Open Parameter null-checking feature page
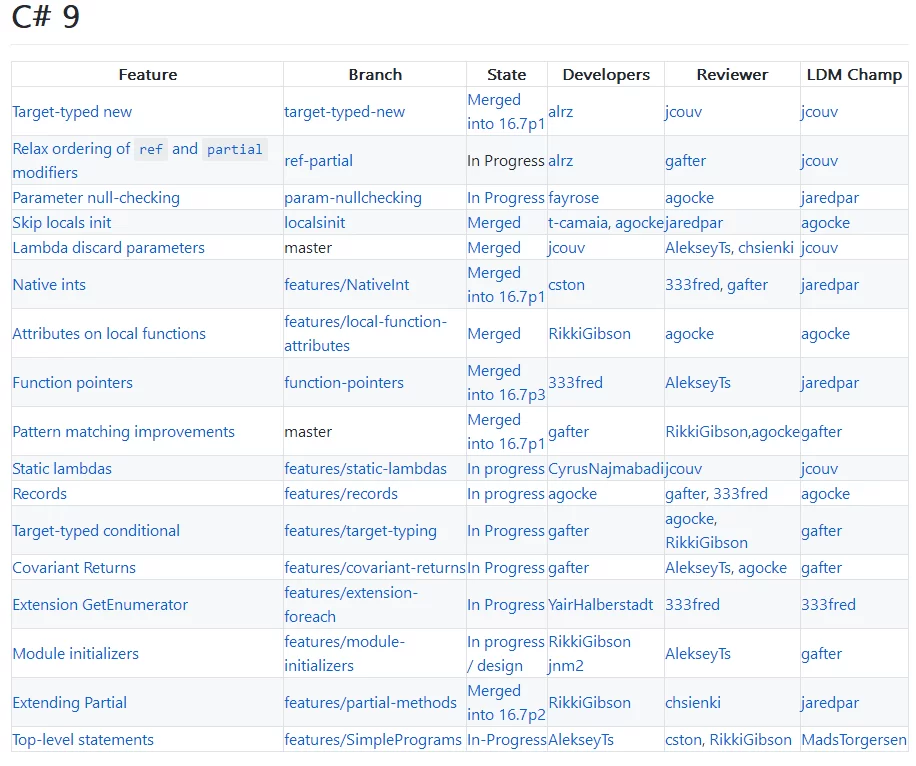Viewport: 916px width, 766px height. point(96,198)
